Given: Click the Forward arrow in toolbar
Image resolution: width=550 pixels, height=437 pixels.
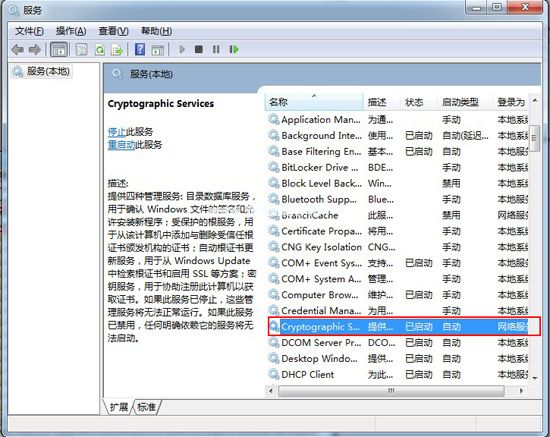Looking at the screenshot, I should point(34,50).
